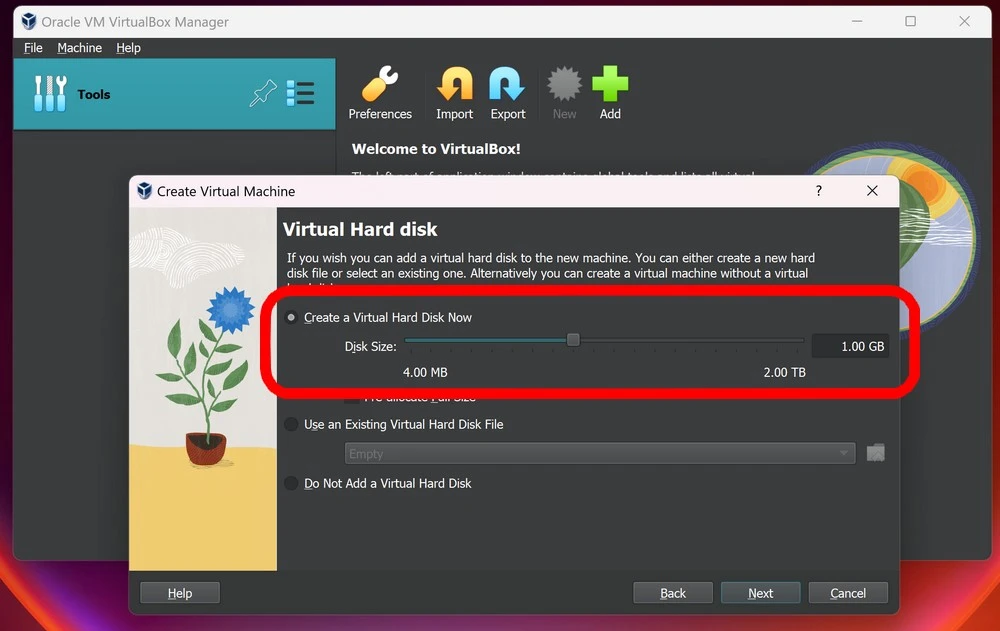Screen dimensions: 1000x631
Task: Click the 4.00 MB minimum size label
Action: coord(425,372)
